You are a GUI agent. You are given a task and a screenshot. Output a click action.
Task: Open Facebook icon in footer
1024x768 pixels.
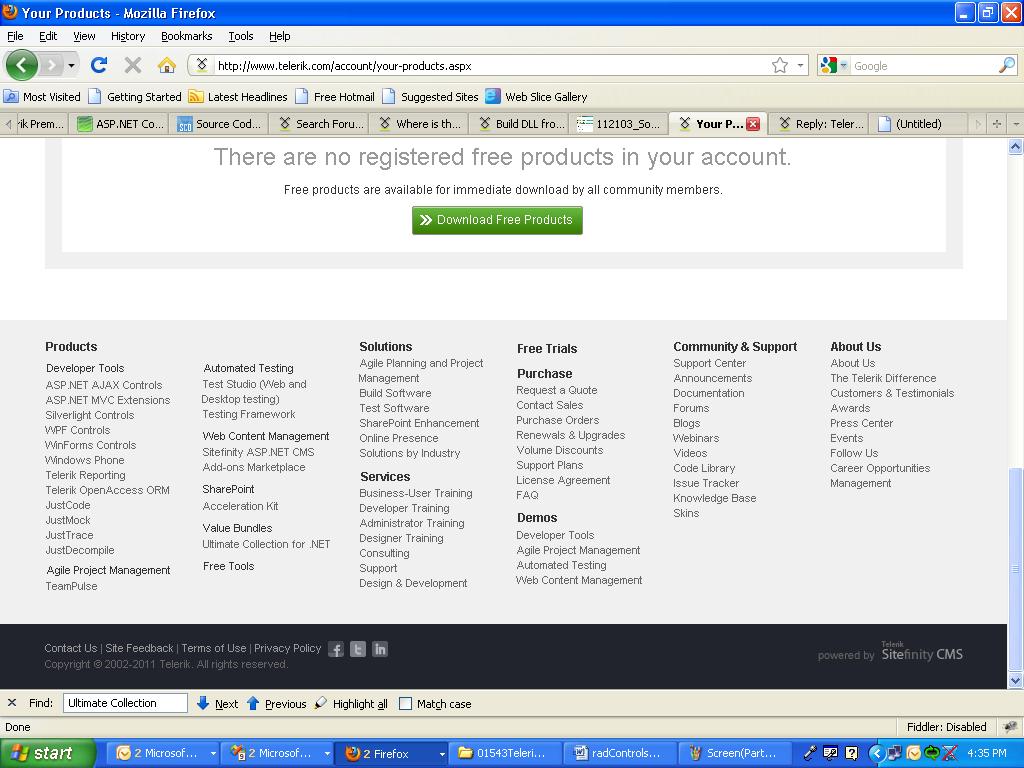click(x=336, y=649)
